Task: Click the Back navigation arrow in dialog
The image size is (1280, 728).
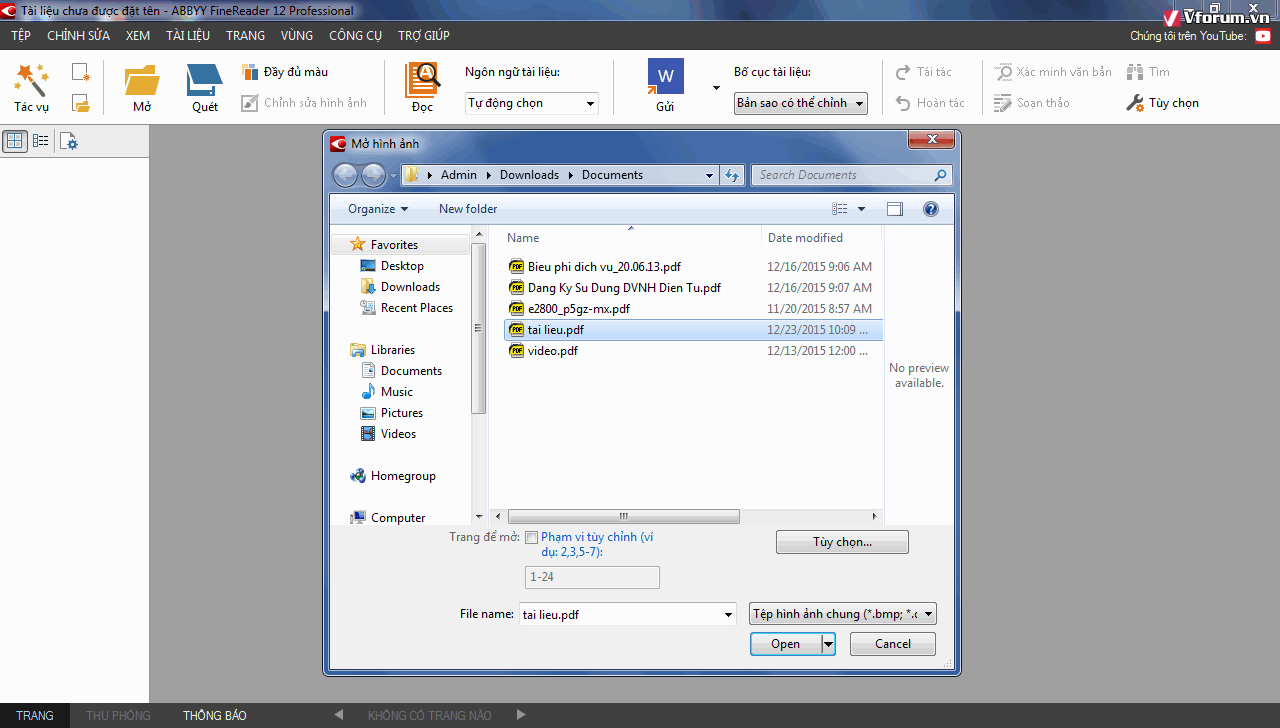Action: pyautogui.click(x=345, y=175)
